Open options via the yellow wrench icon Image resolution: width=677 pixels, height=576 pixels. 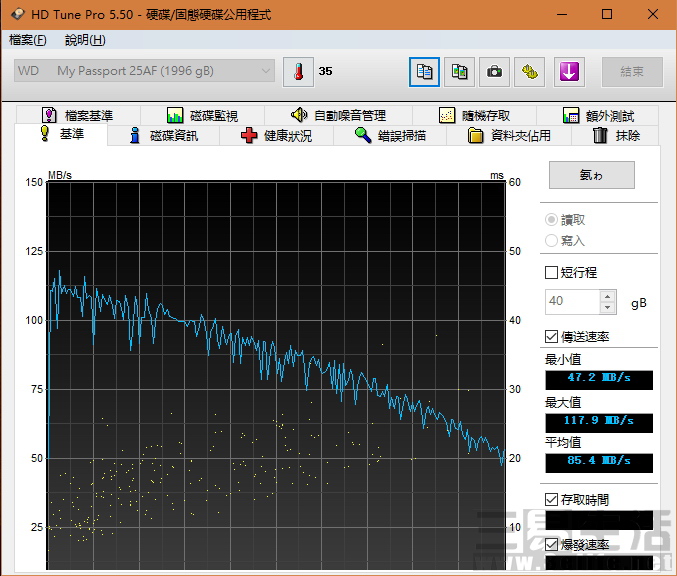click(530, 72)
